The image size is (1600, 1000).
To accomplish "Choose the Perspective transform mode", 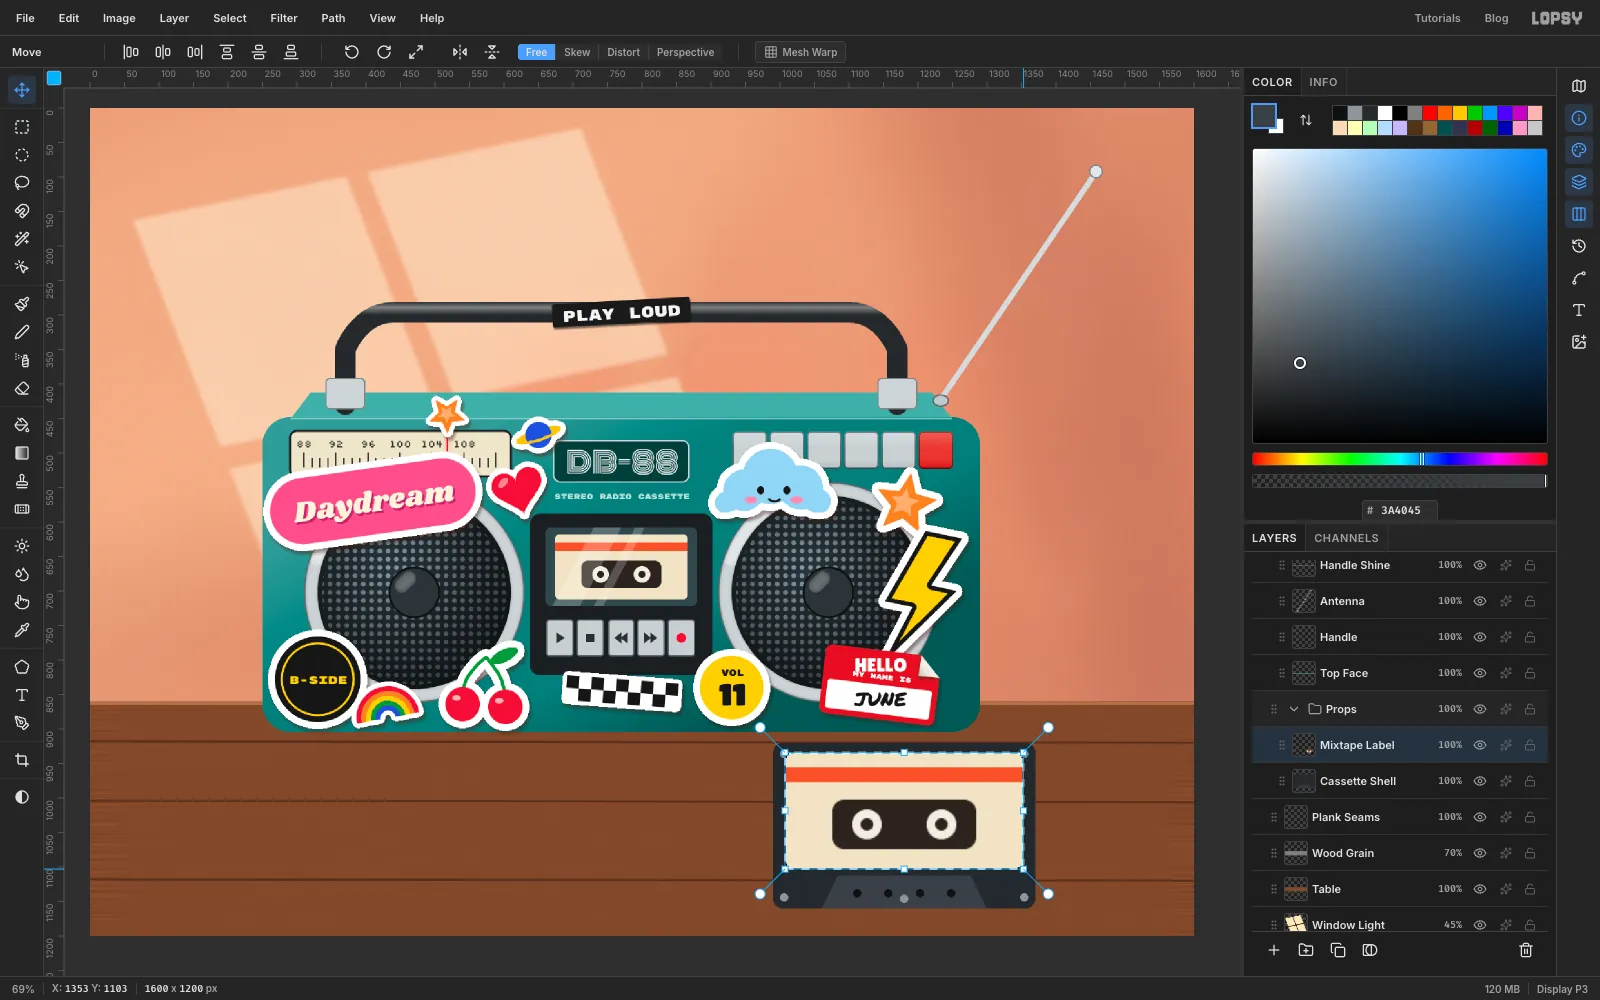I will (685, 52).
